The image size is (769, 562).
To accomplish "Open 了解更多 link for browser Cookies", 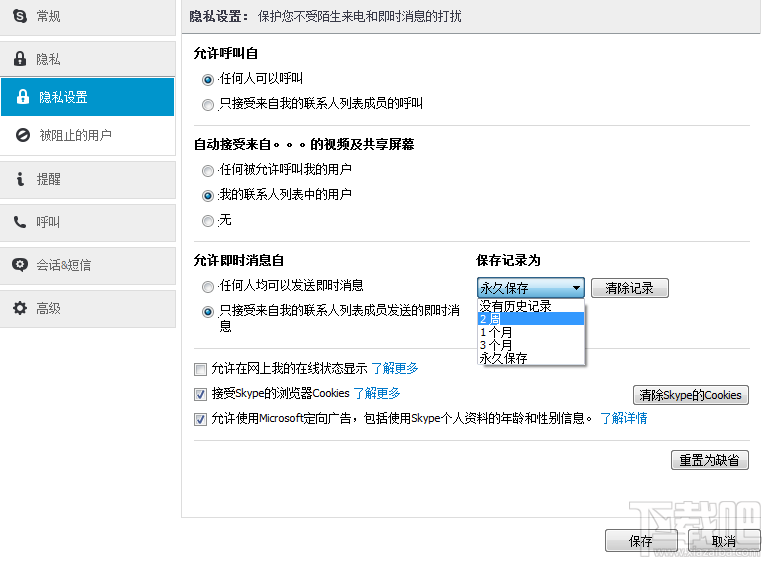I will pyautogui.click(x=377, y=393).
